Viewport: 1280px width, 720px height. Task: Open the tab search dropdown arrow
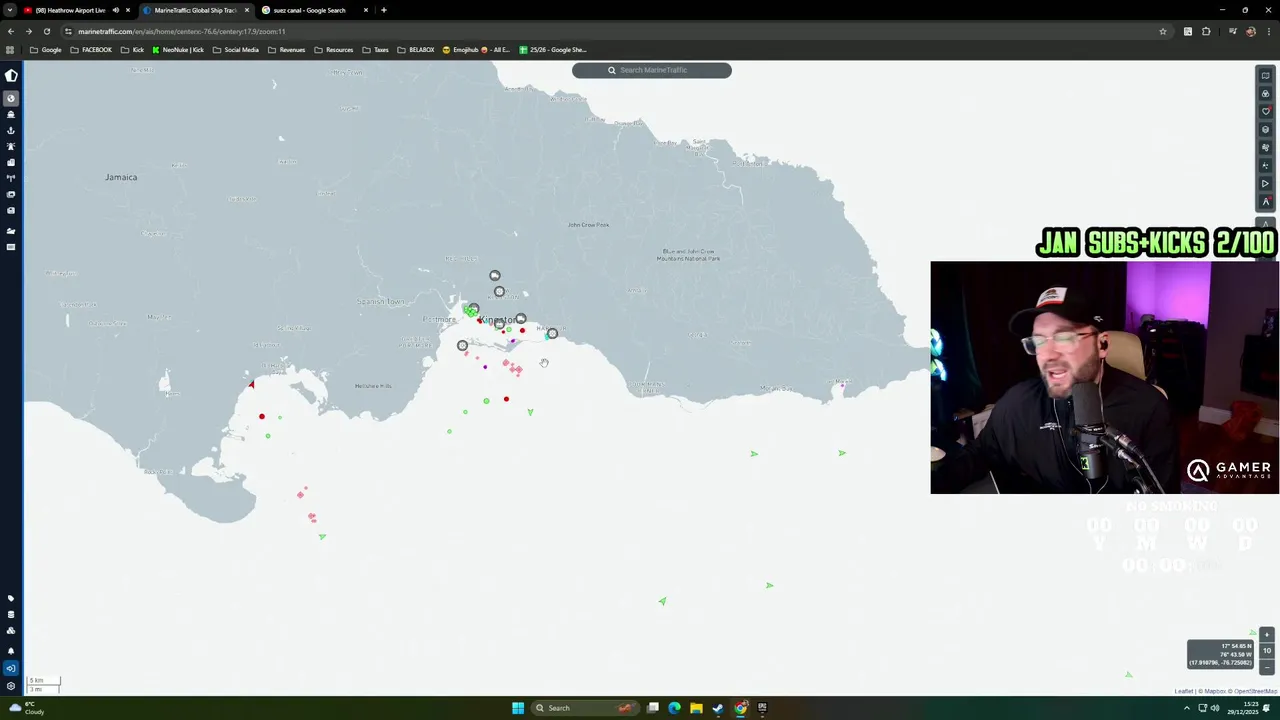coord(10,10)
